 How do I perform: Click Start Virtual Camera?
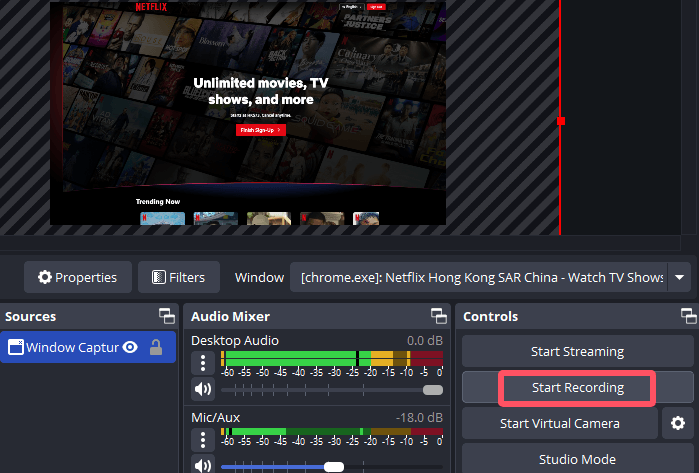(559, 423)
